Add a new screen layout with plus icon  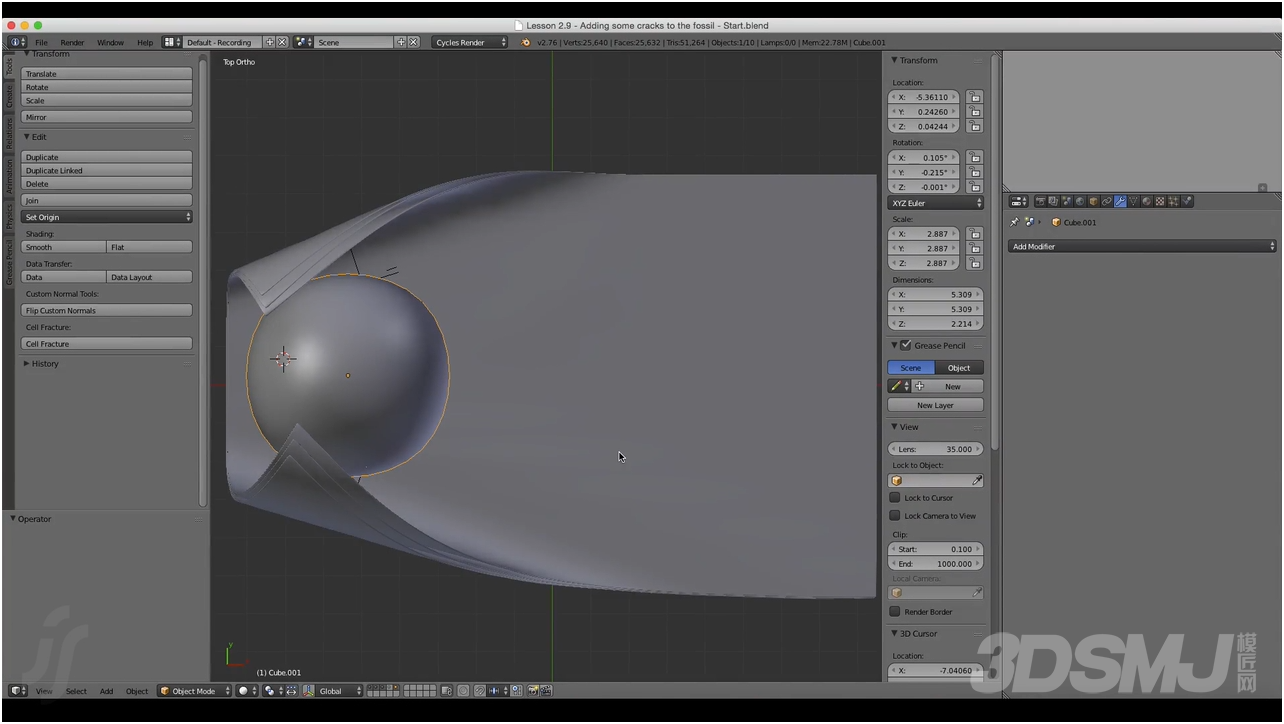270,42
